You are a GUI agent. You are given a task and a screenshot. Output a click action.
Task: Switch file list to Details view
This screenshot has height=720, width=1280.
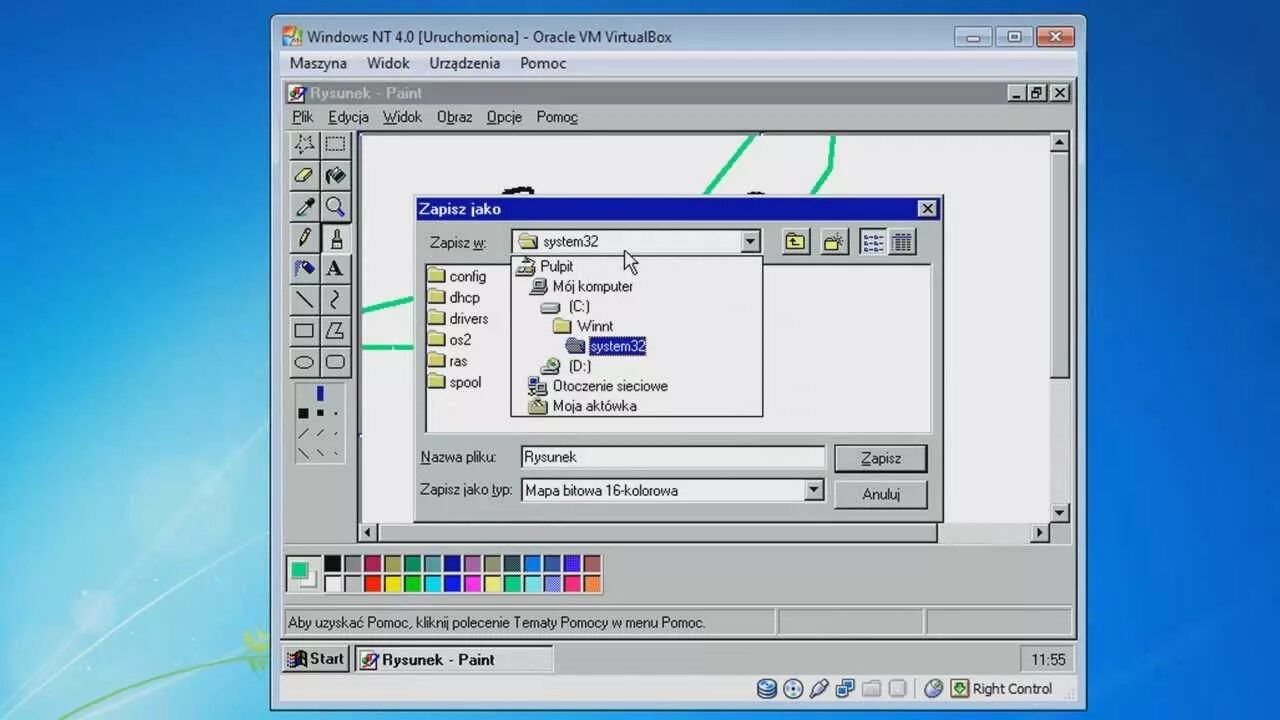(x=902, y=242)
